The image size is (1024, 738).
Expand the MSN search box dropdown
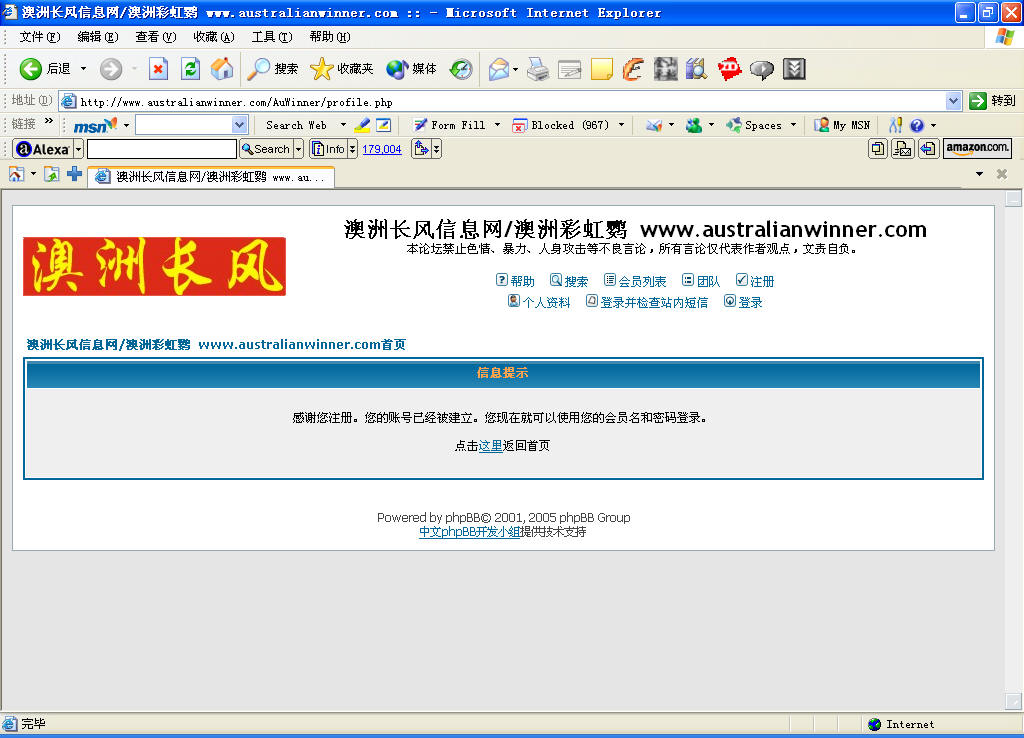tap(239, 125)
